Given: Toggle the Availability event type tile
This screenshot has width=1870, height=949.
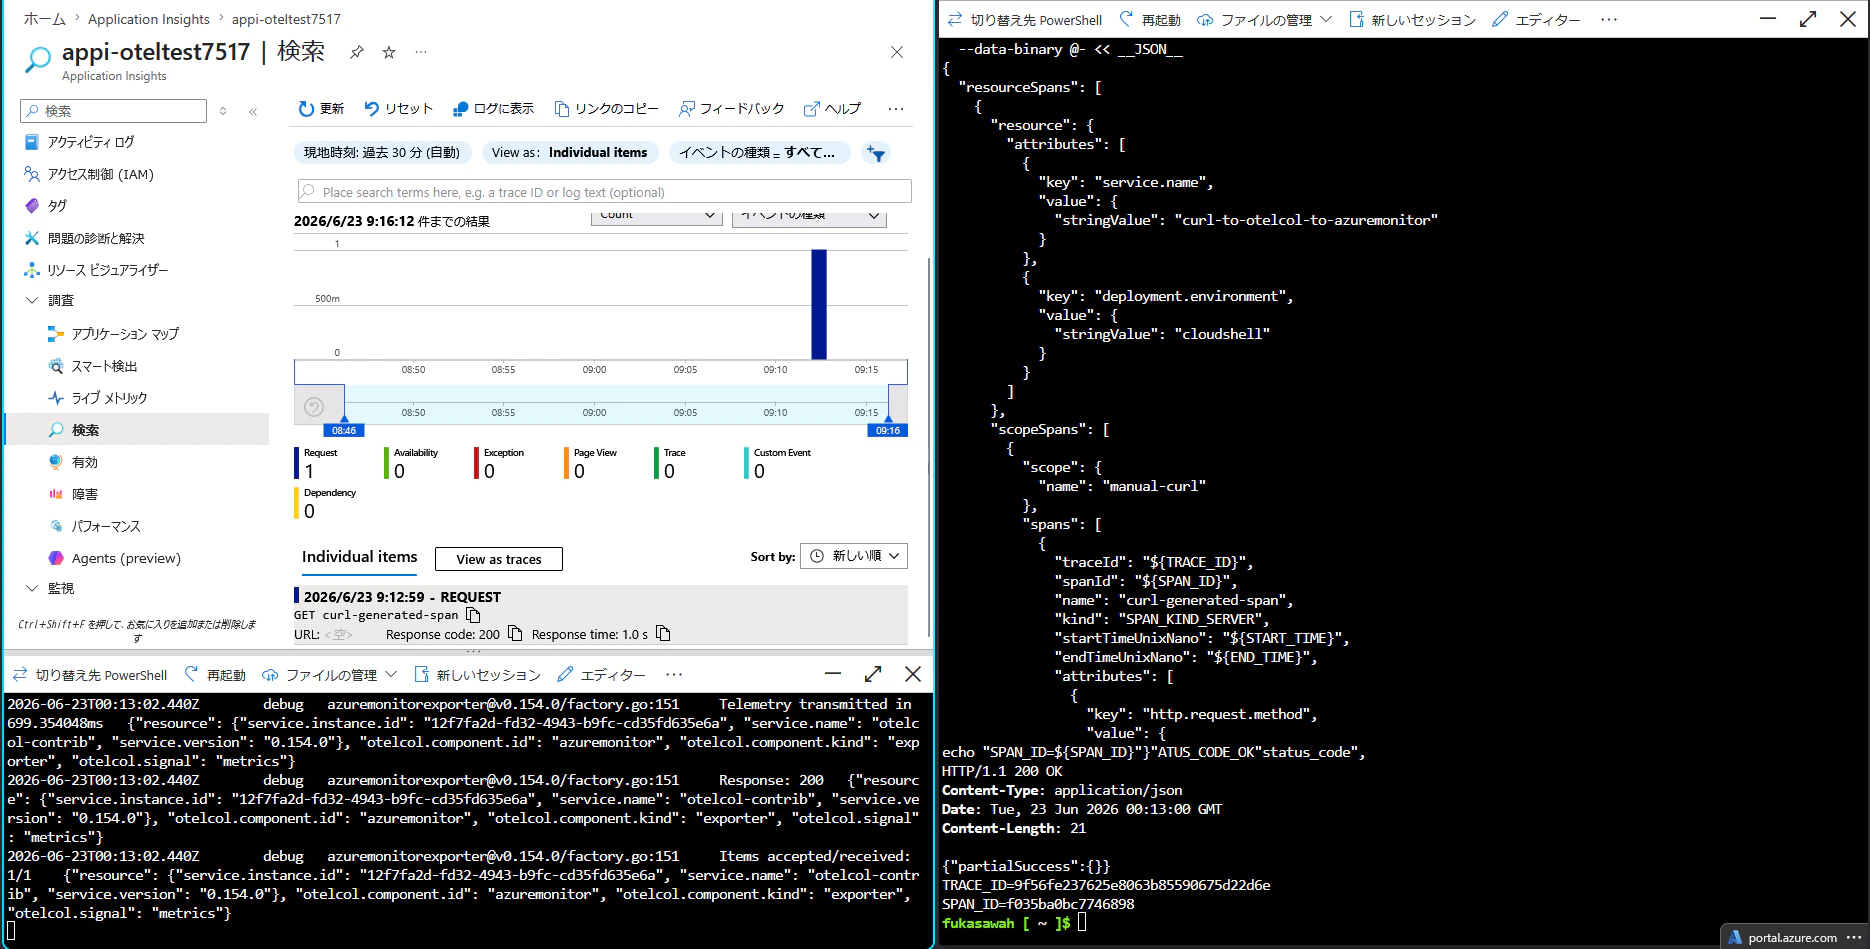Looking at the screenshot, I should coord(412,463).
